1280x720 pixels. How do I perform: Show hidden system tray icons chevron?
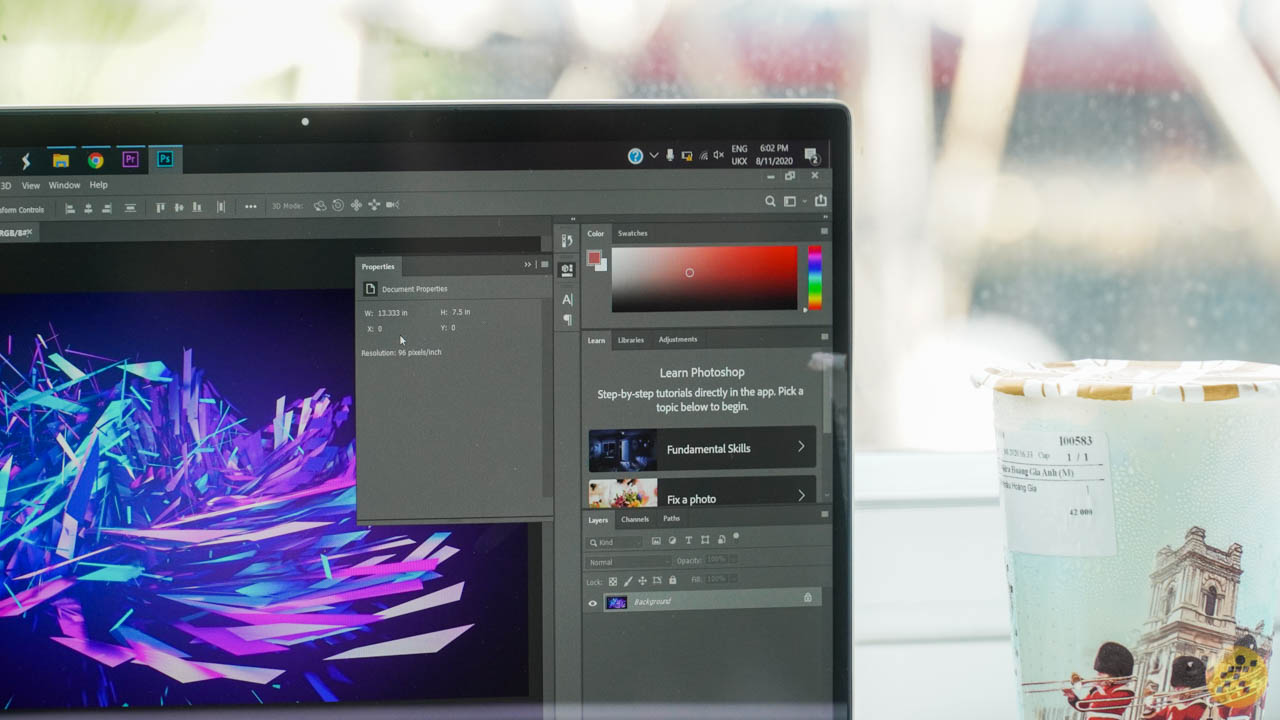(654, 155)
